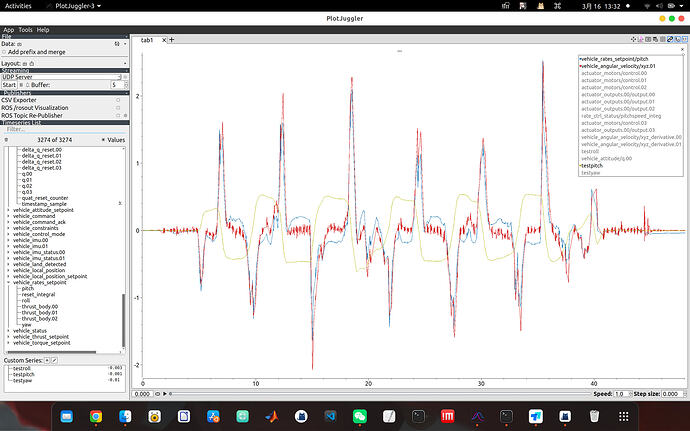The width and height of the screenshot is (690, 431).
Task: Click the trash icon above timeseries list
Action: point(6,140)
